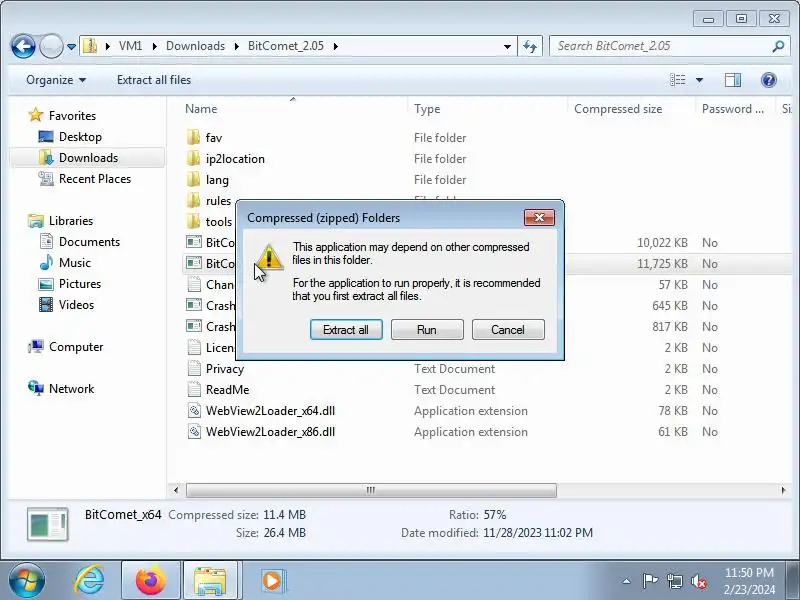Click the Action Center flag icon

[x=649, y=581]
